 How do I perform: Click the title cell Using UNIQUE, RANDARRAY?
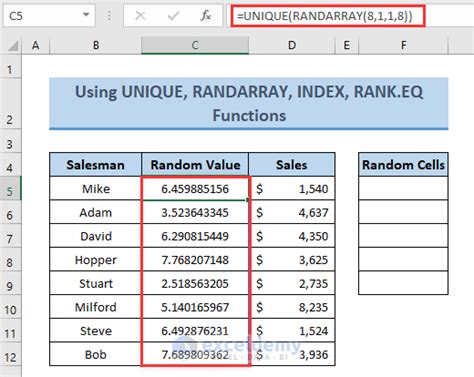click(249, 103)
